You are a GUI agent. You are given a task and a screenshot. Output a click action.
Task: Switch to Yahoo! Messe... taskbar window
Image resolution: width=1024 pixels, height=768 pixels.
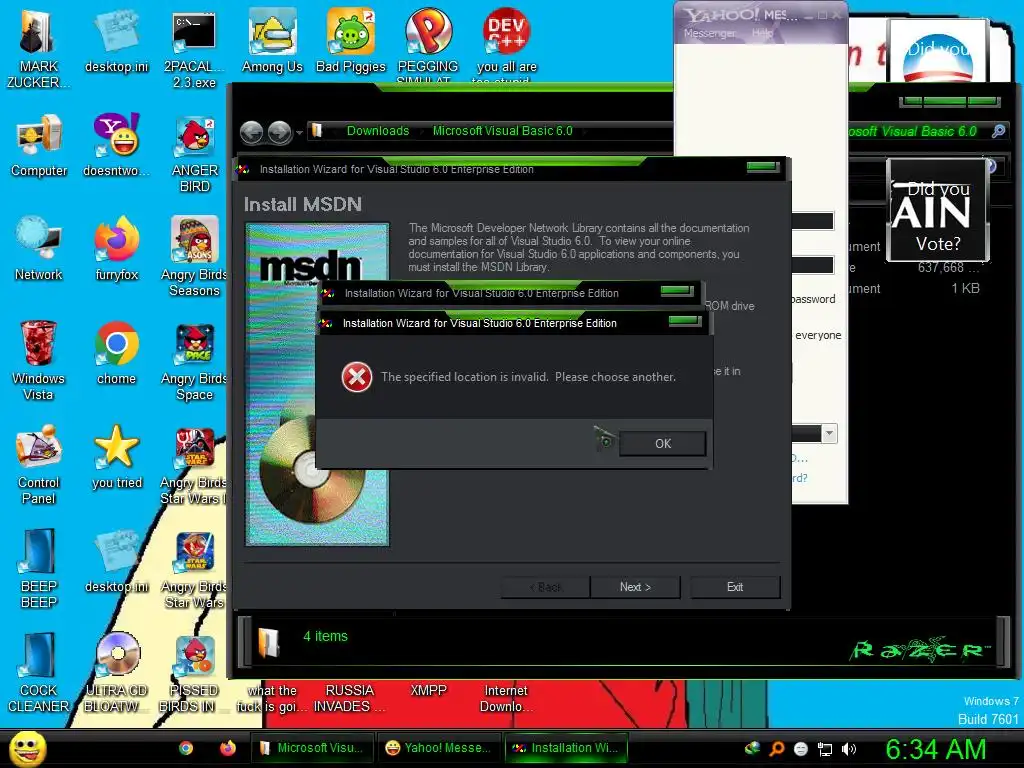(x=438, y=748)
